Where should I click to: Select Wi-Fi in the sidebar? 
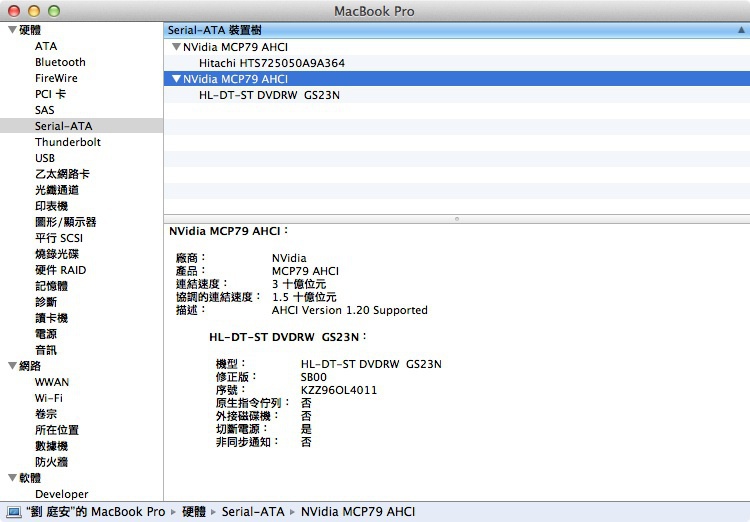coord(49,398)
